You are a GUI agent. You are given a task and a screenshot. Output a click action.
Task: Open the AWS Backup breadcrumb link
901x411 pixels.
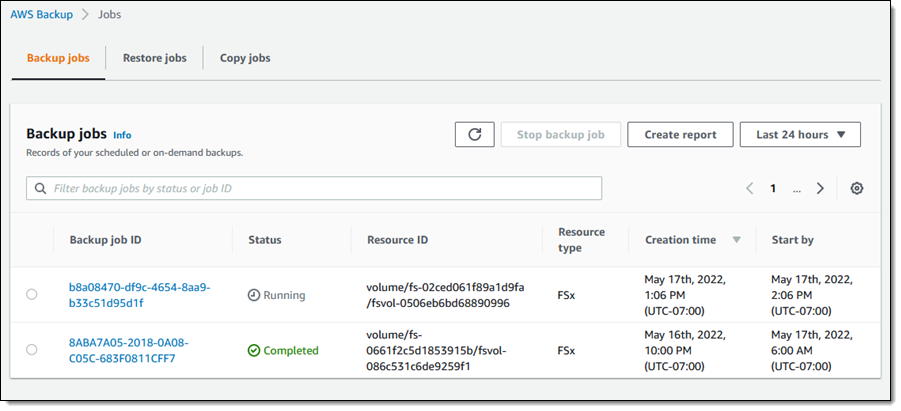click(41, 14)
